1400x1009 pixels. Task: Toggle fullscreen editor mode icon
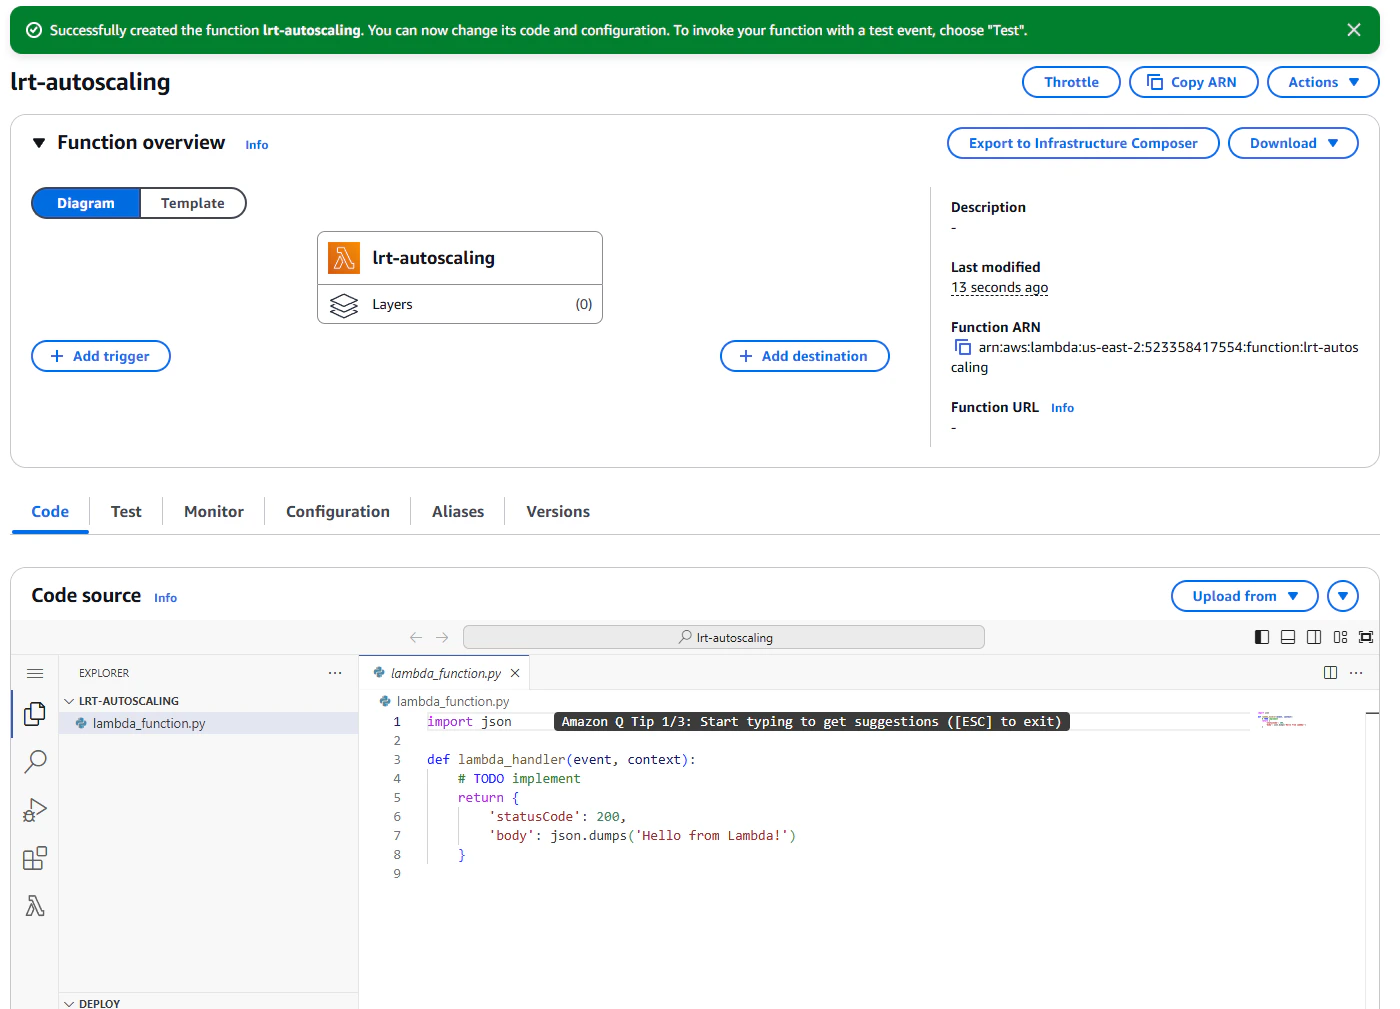(x=1366, y=637)
